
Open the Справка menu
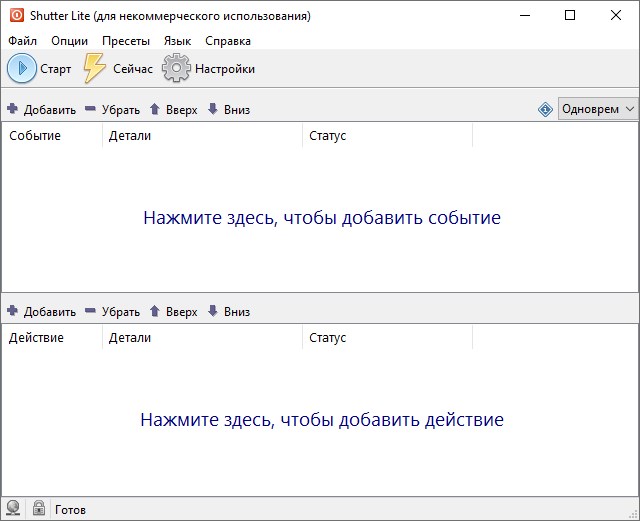(x=228, y=41)
